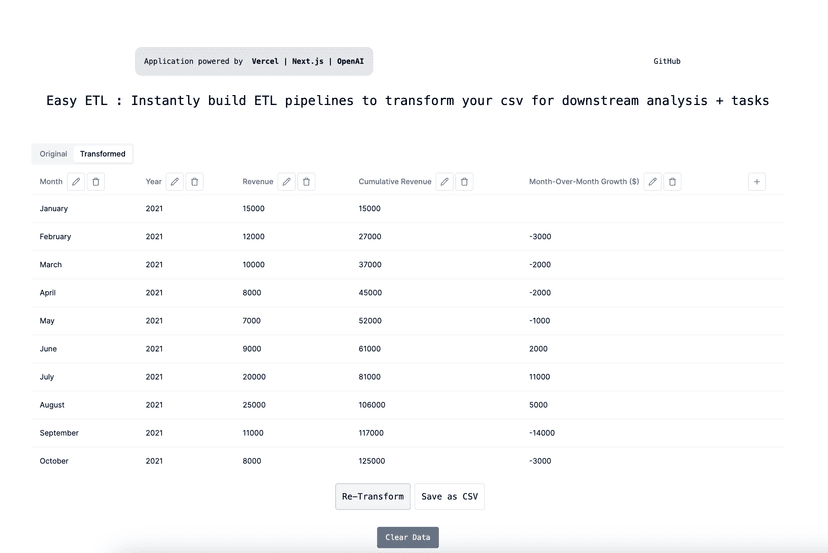The height and width of the screenshot is (553, 828).
Task: Click cumulative revenue value 37000
Action: pyautogui.click(x=370, y=265)
